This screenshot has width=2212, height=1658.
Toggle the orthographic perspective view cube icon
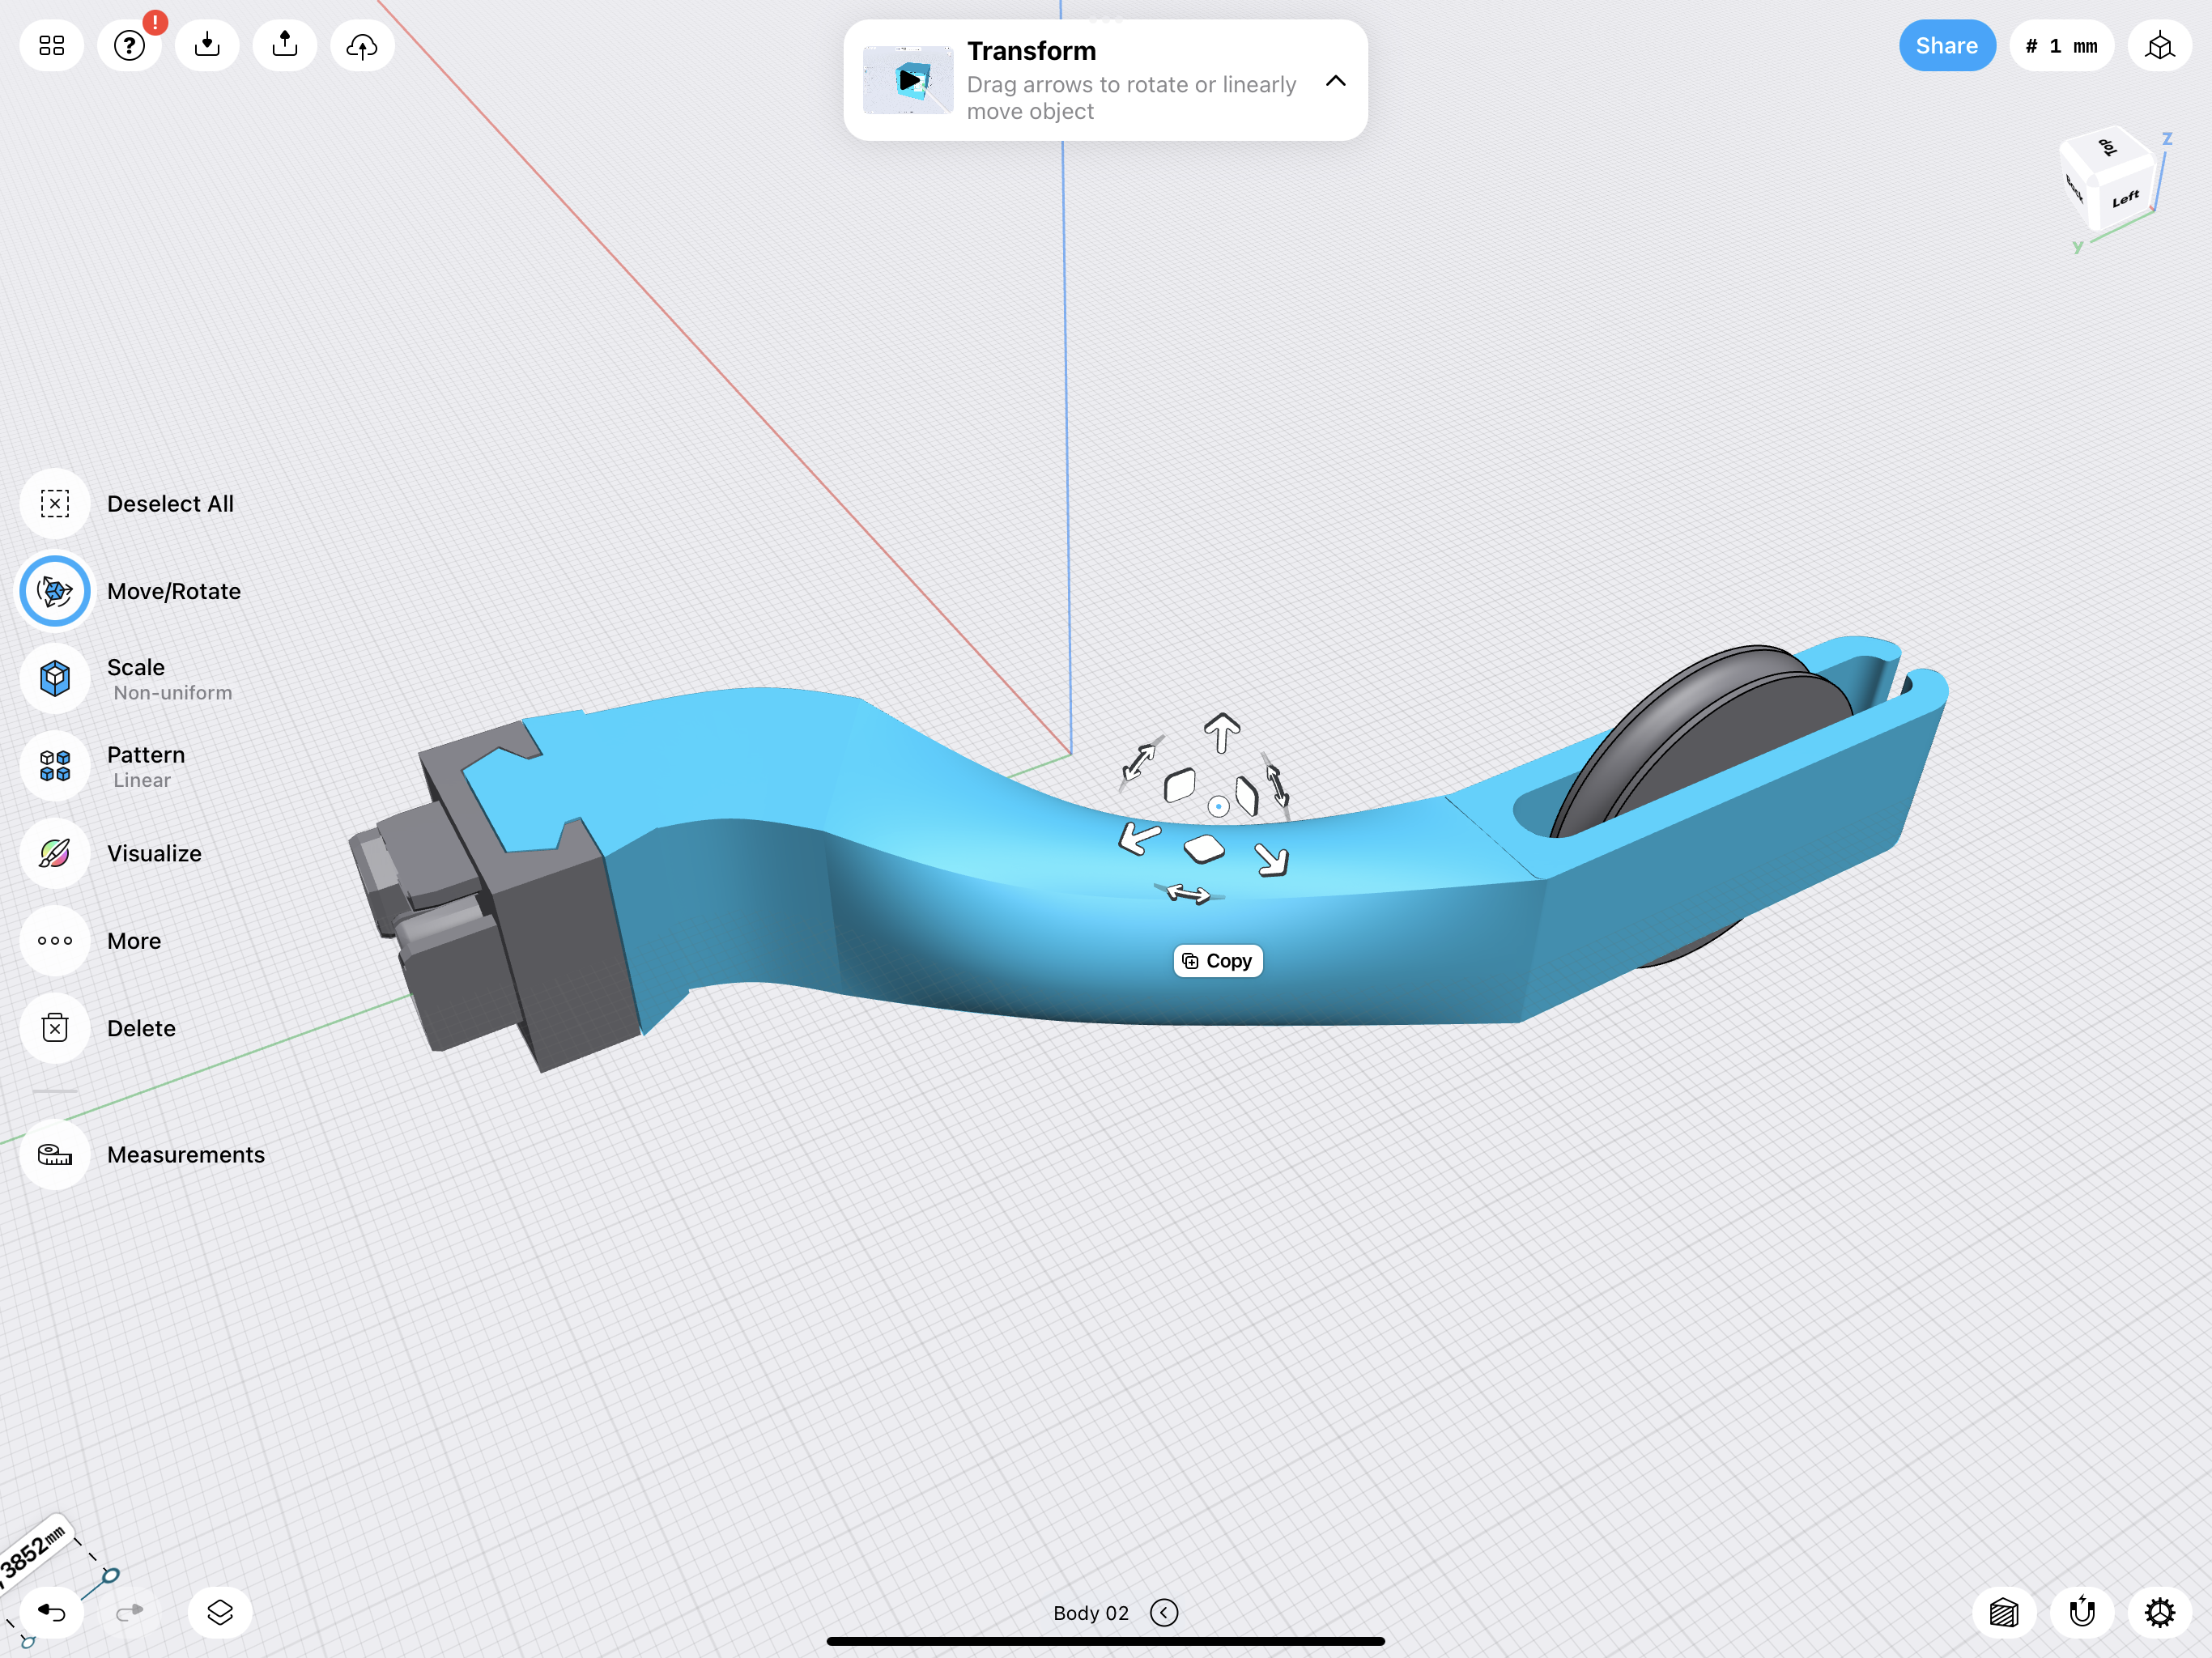[x=2160, y=46]
